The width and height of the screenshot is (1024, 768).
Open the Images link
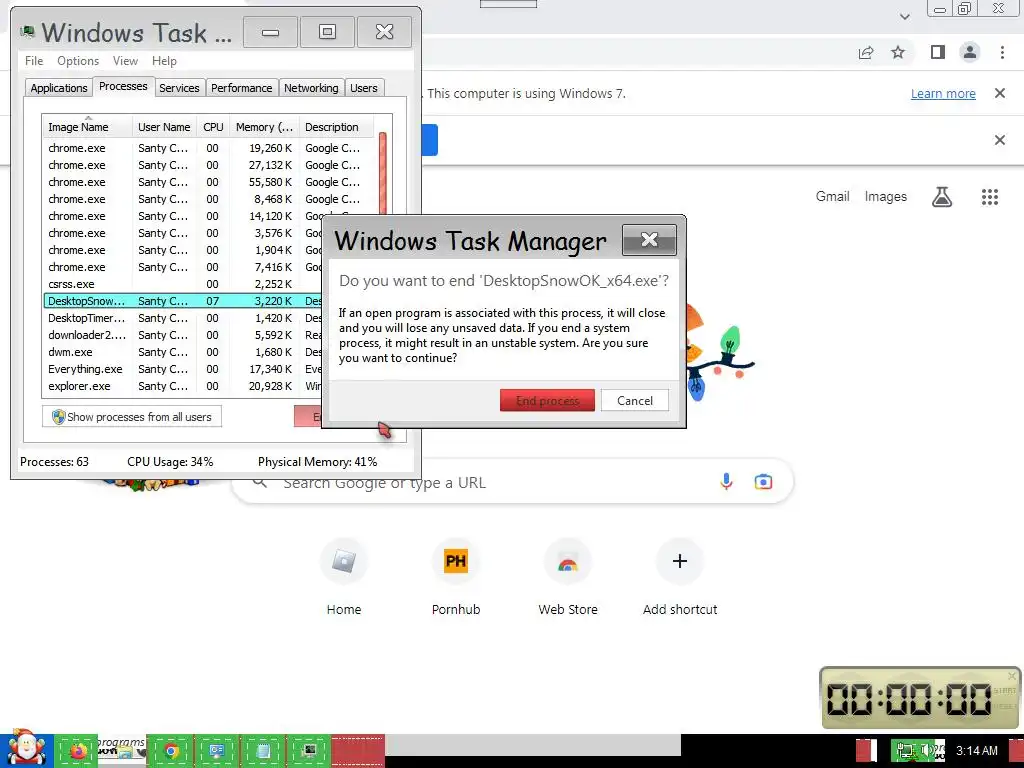tap(886, 197)
